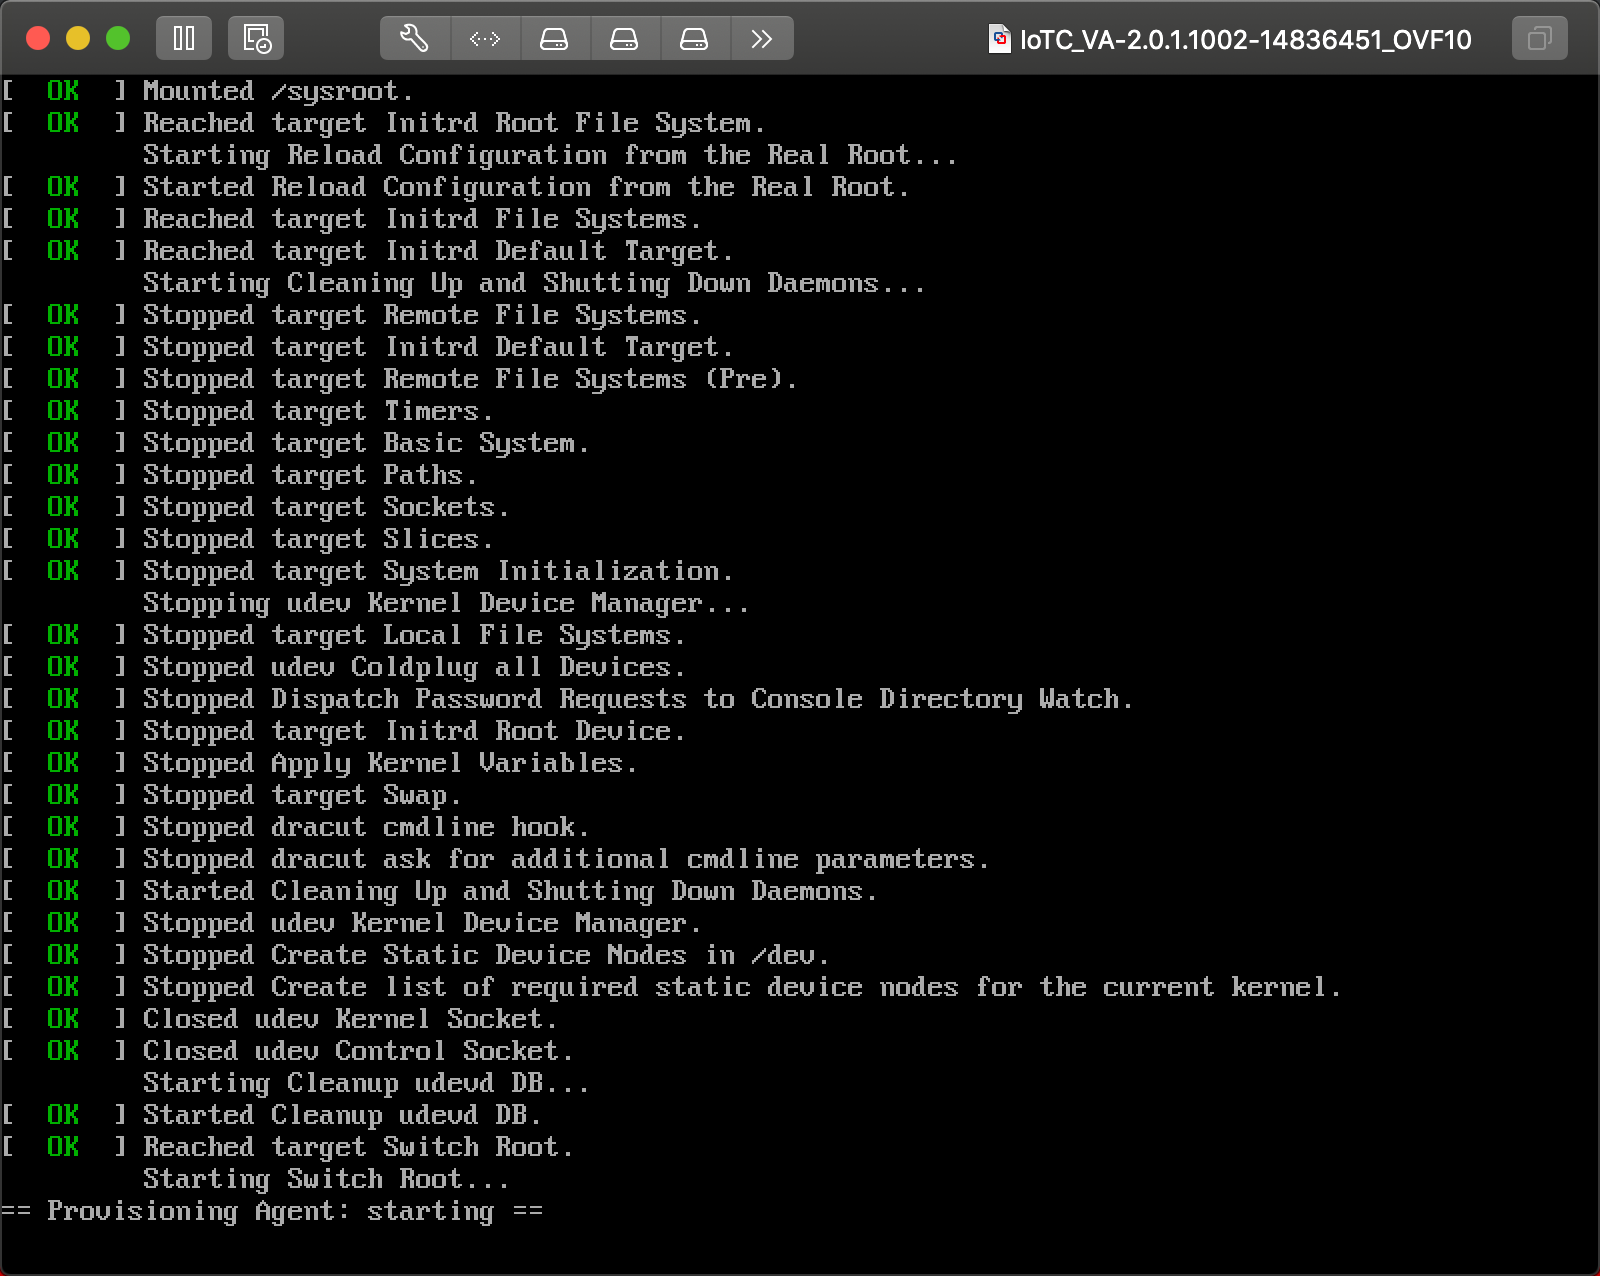1600x1276 pixels.
Task: Click 'Stopping udev Kernel Device Manager...' line
Action: point(445,603)
